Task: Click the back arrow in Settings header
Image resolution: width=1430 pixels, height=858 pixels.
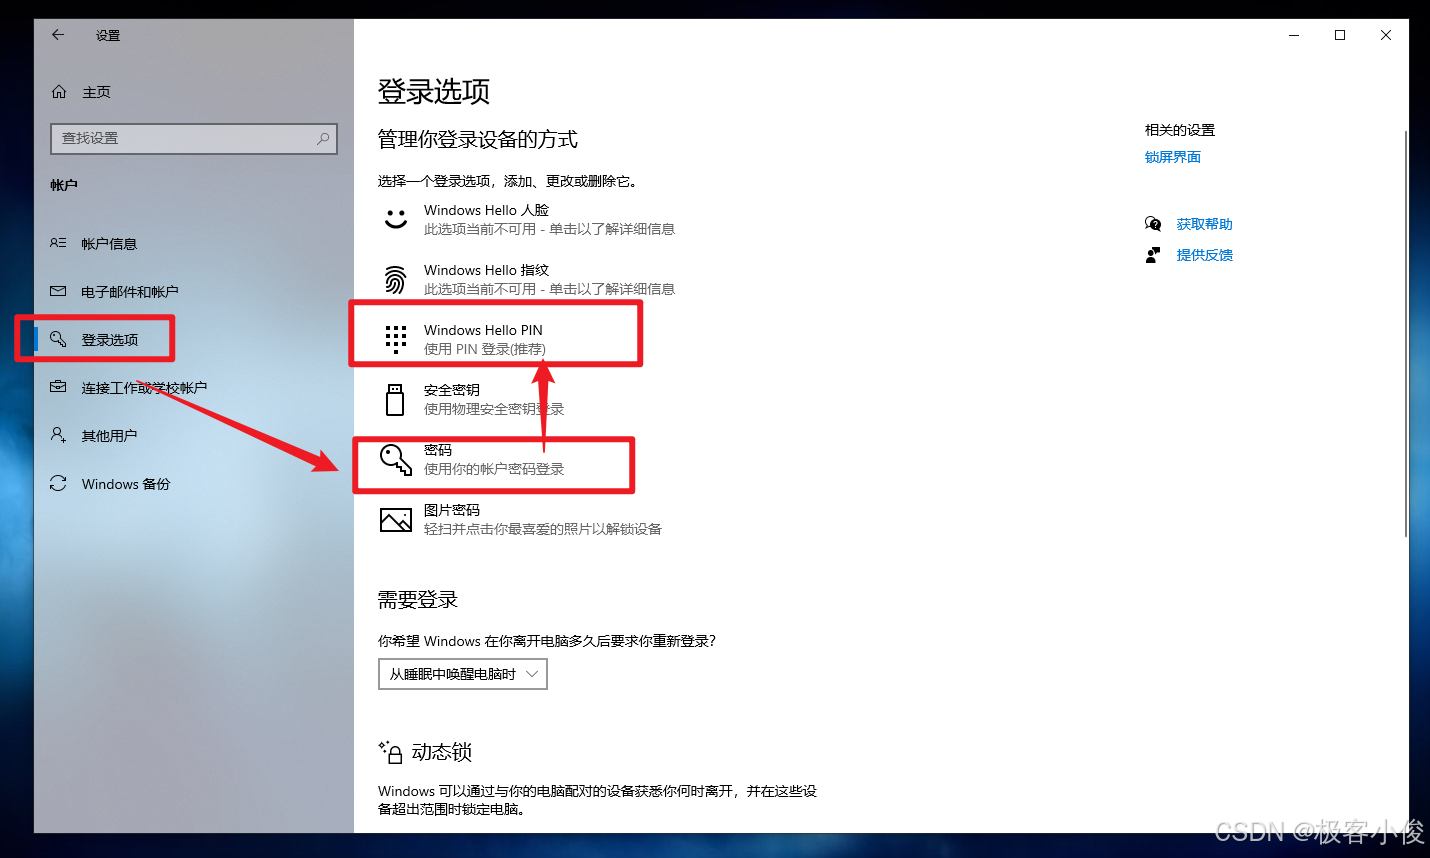Action: click(x=58, y=35)
